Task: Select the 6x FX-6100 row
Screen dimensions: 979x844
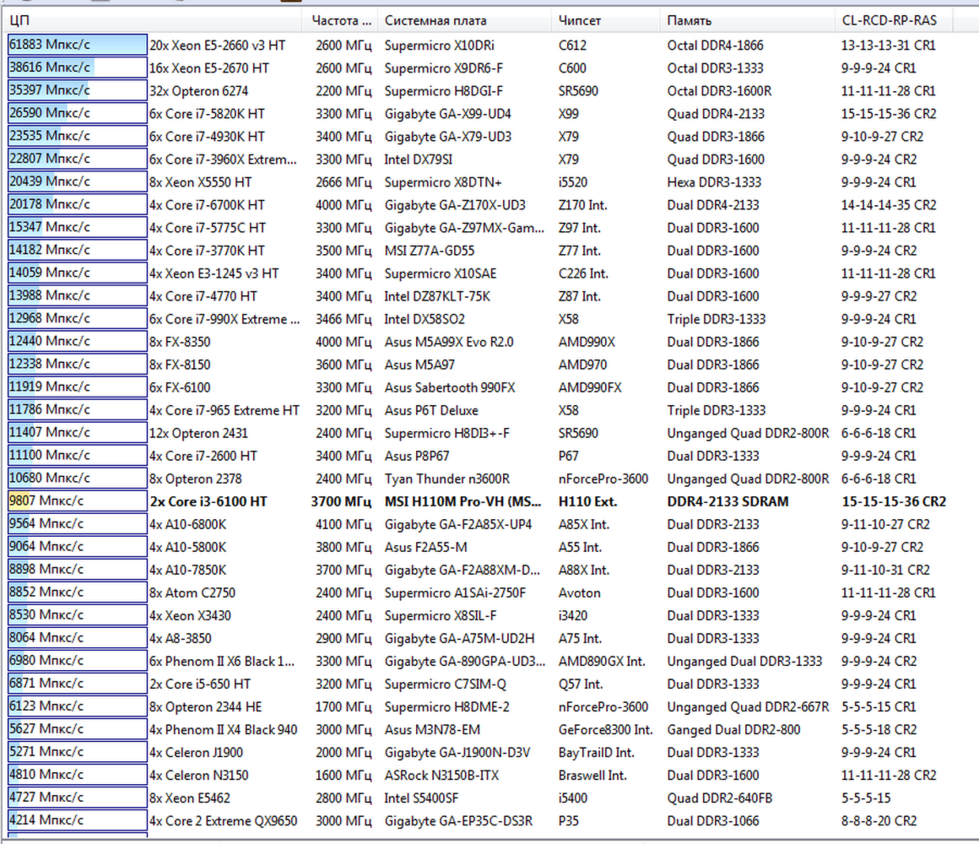Action: (179, 388)
